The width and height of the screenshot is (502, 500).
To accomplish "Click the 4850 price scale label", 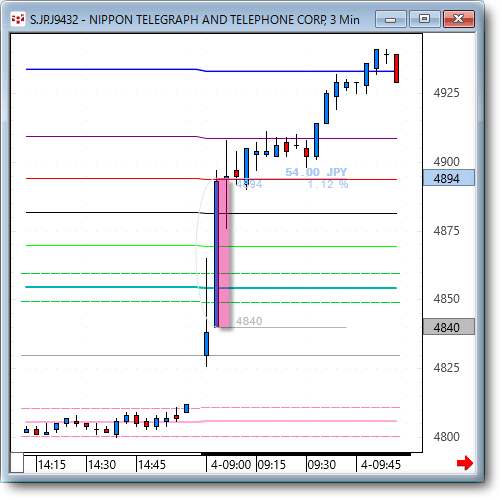I will [x=446, y=299].
